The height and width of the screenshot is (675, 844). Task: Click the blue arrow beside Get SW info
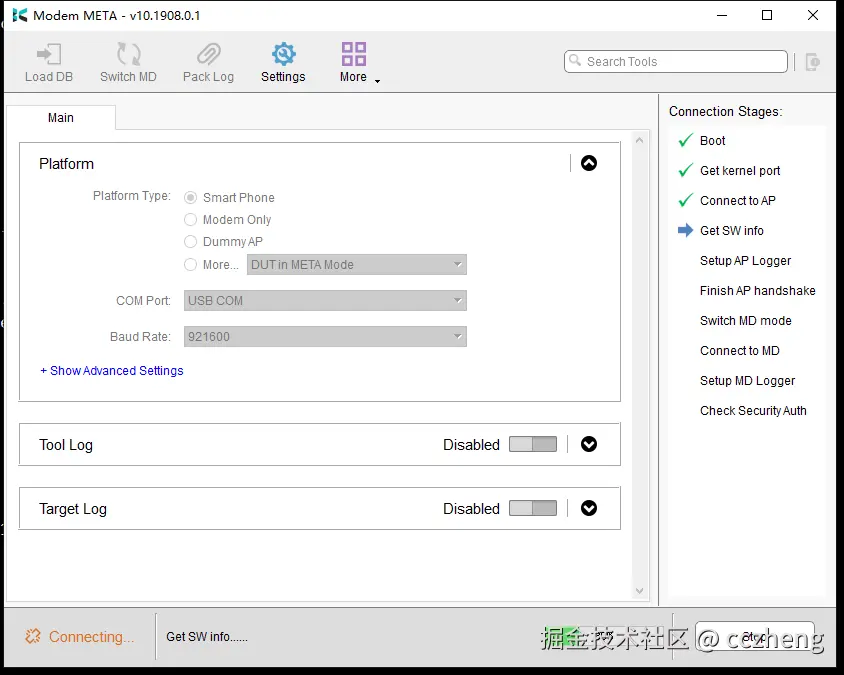tap(685, 230)
